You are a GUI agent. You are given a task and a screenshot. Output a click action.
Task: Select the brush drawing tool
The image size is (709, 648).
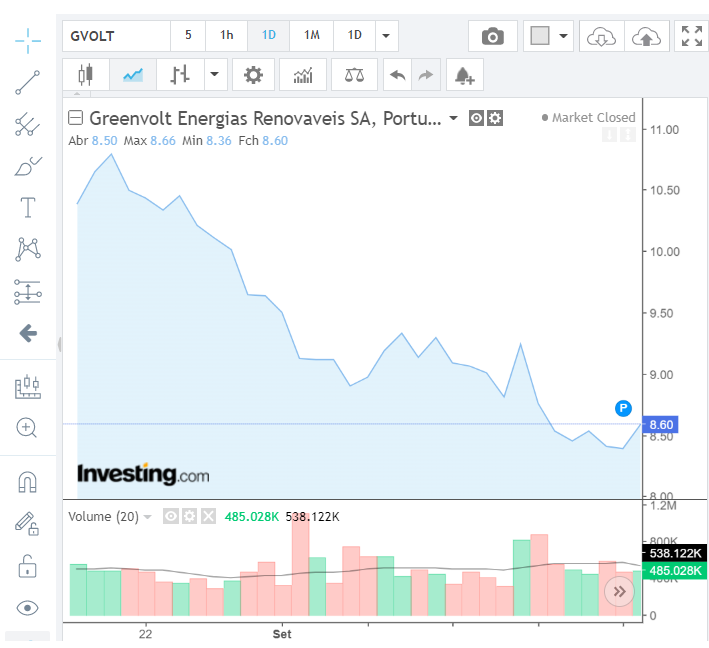tap(28, 166)
